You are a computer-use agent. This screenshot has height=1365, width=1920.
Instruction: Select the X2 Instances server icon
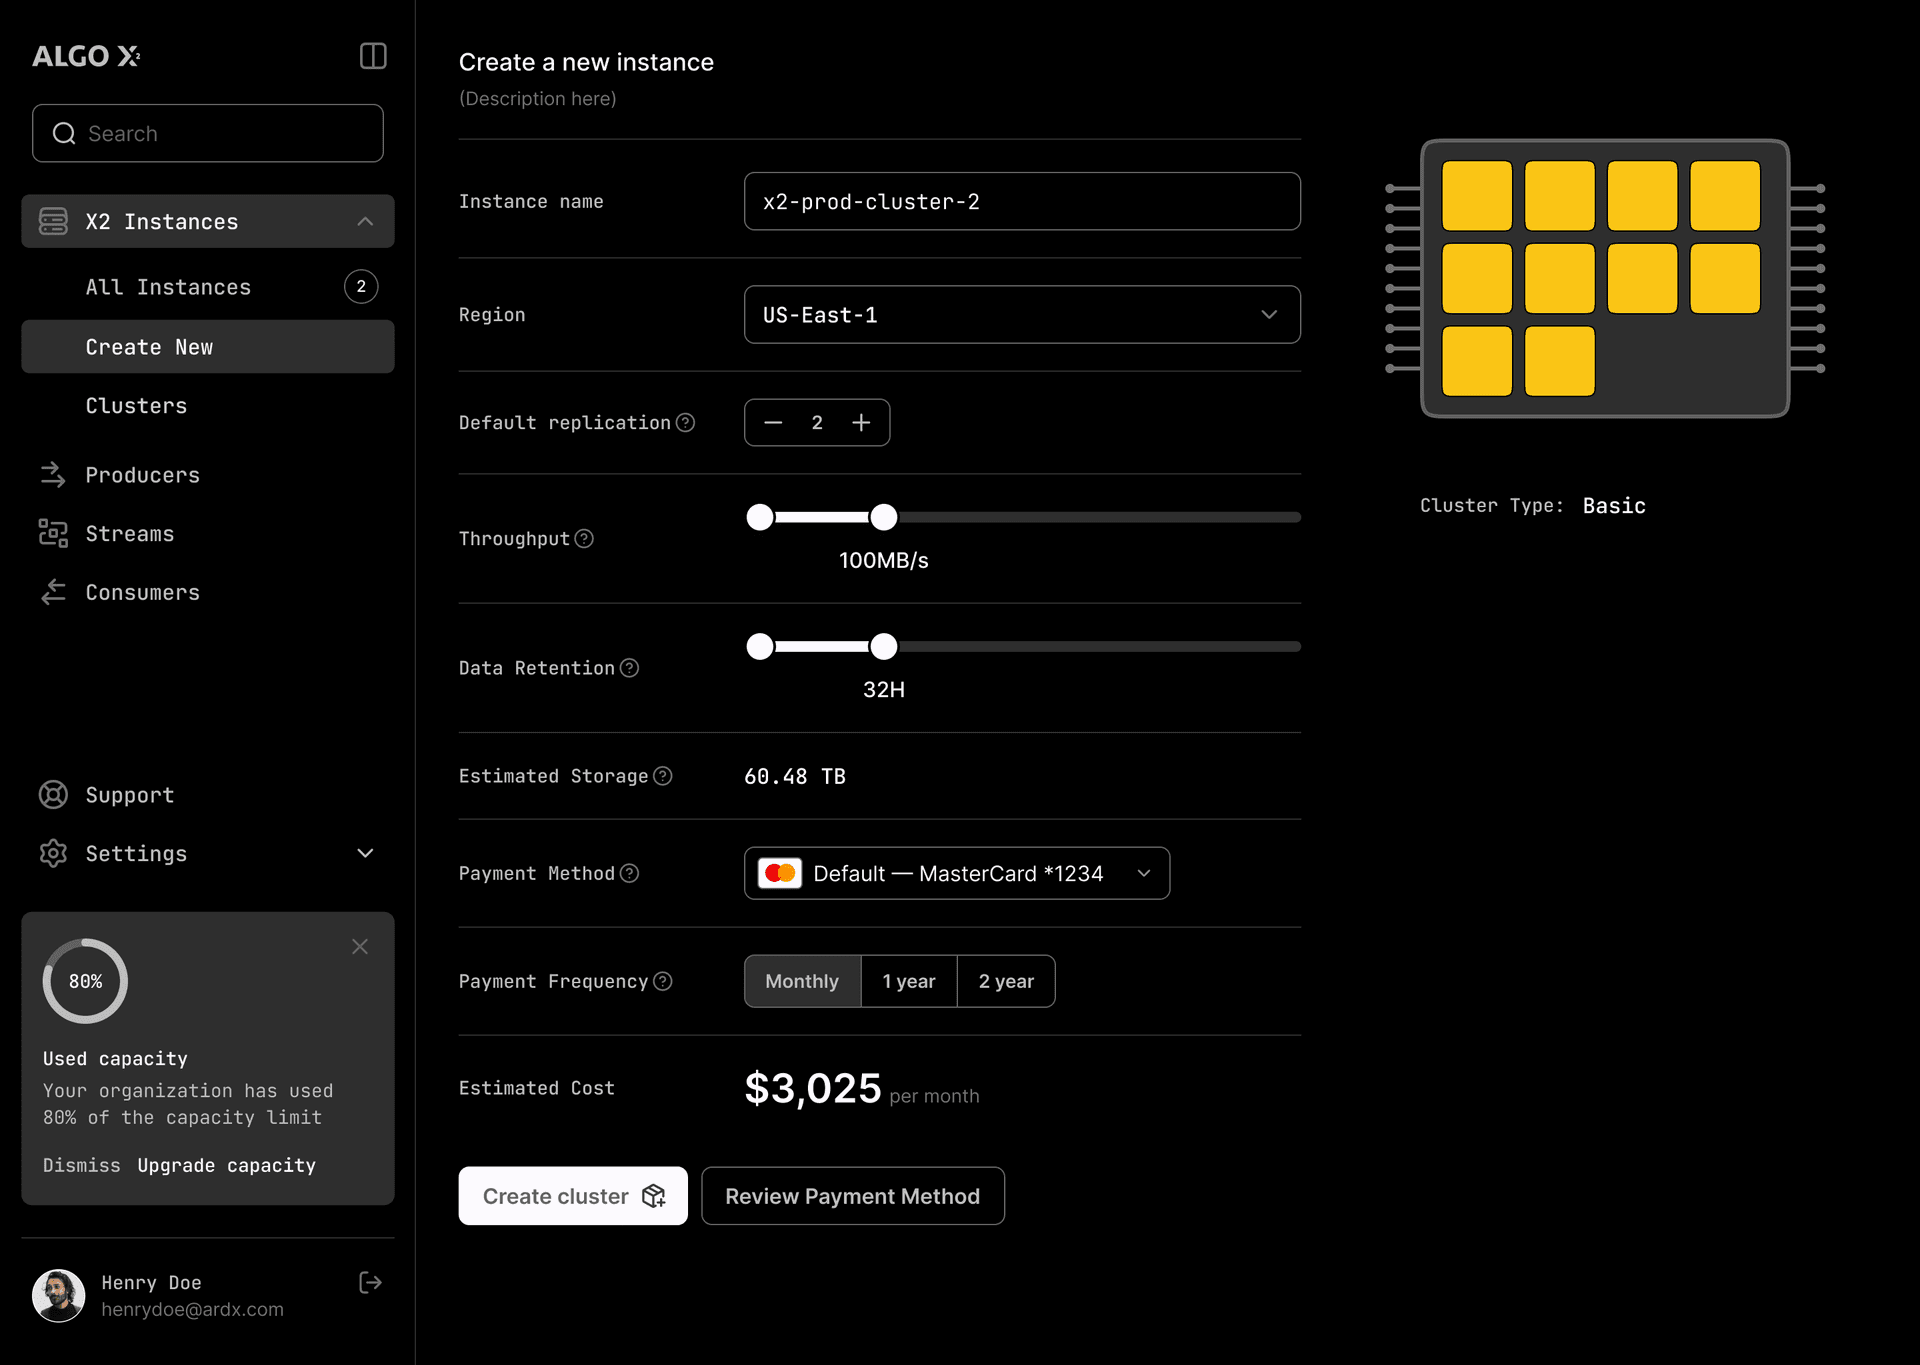(53, 221)
